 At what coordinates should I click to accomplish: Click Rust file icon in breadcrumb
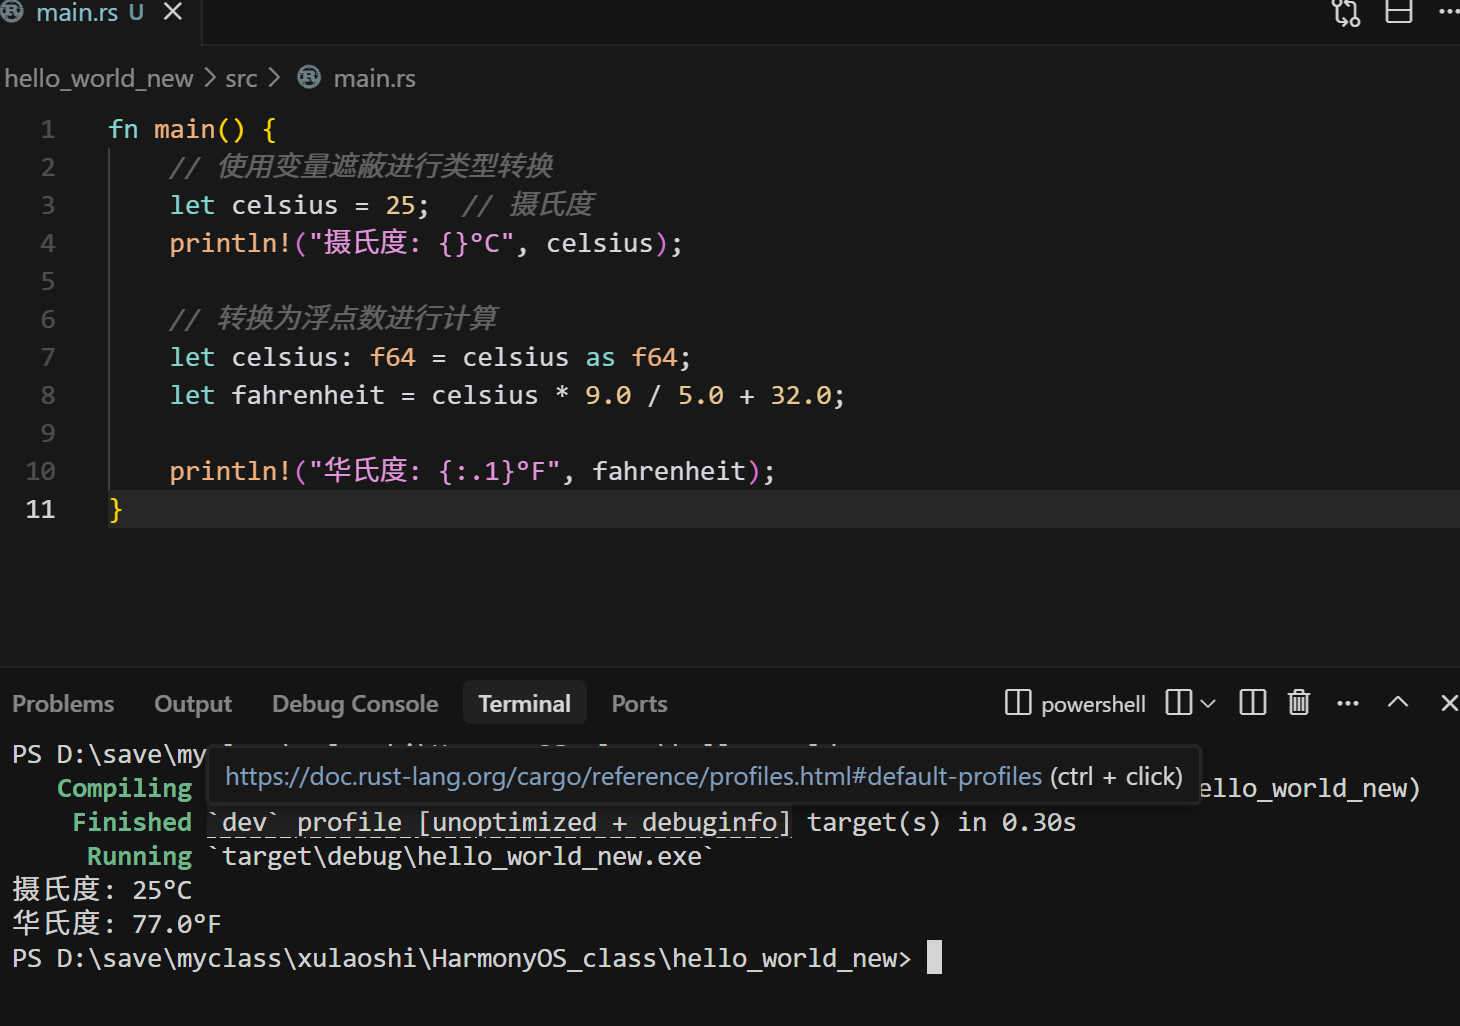[x=309, y=77]
